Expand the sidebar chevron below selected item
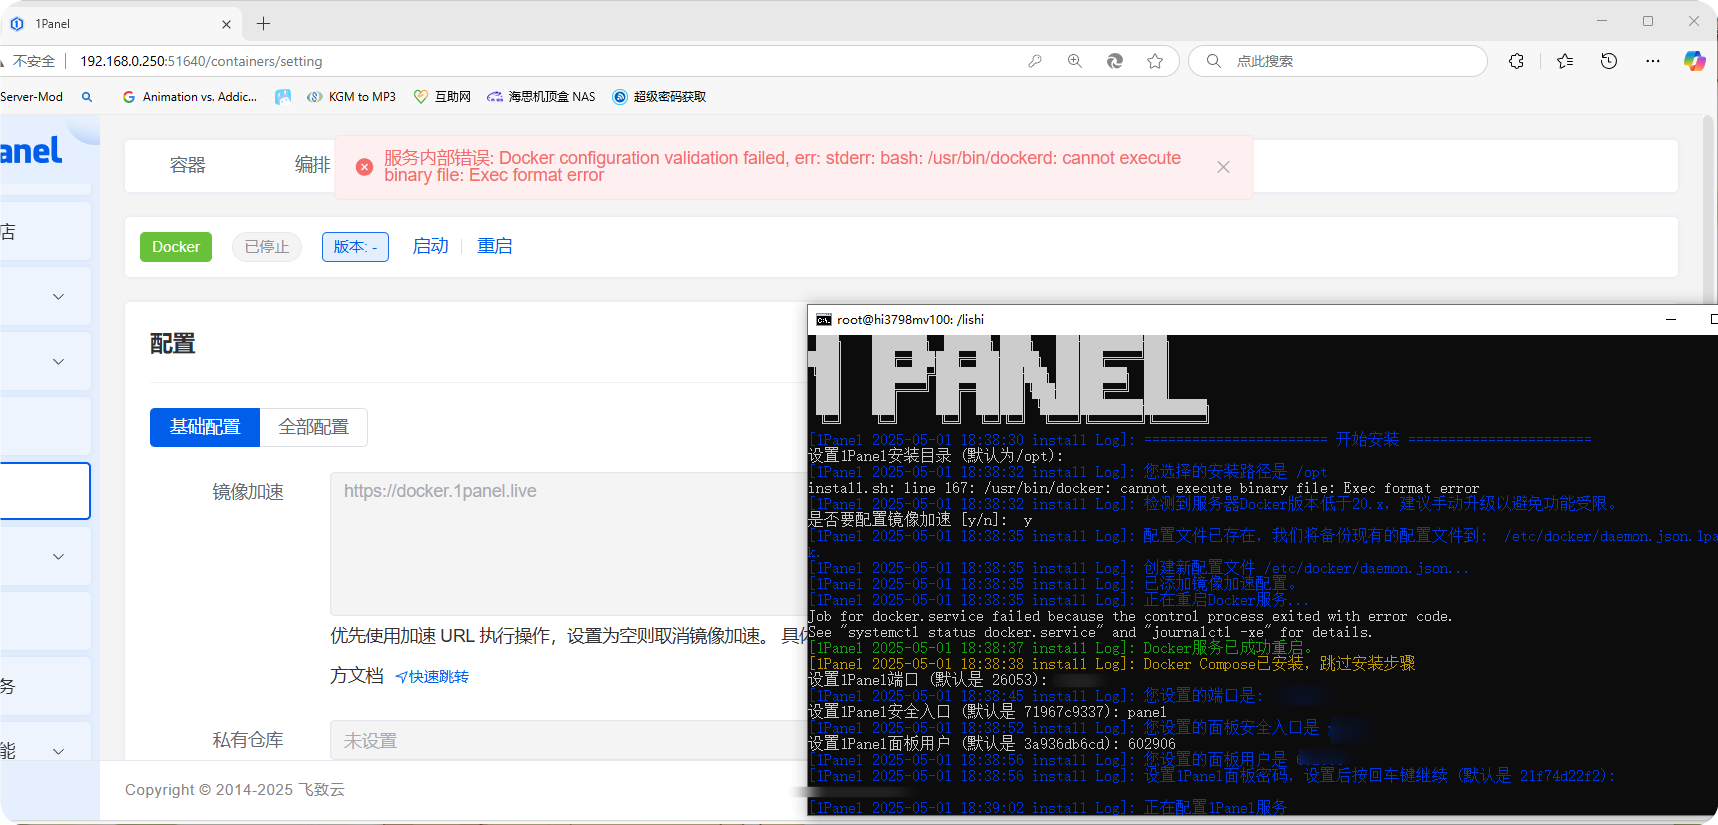 tap(58, 556)
